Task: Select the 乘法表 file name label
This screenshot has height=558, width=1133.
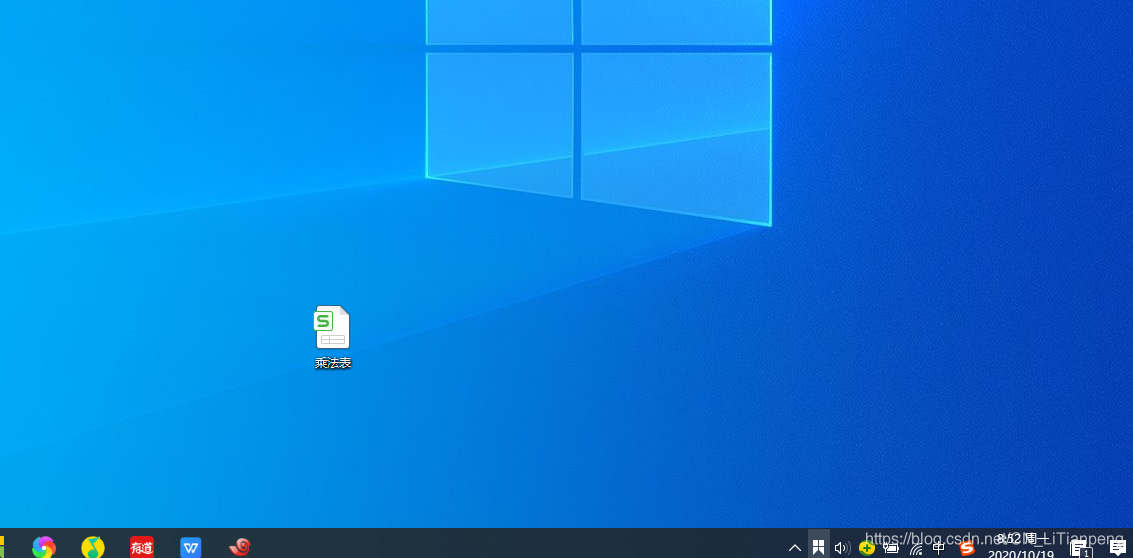Action: [333, 363]
